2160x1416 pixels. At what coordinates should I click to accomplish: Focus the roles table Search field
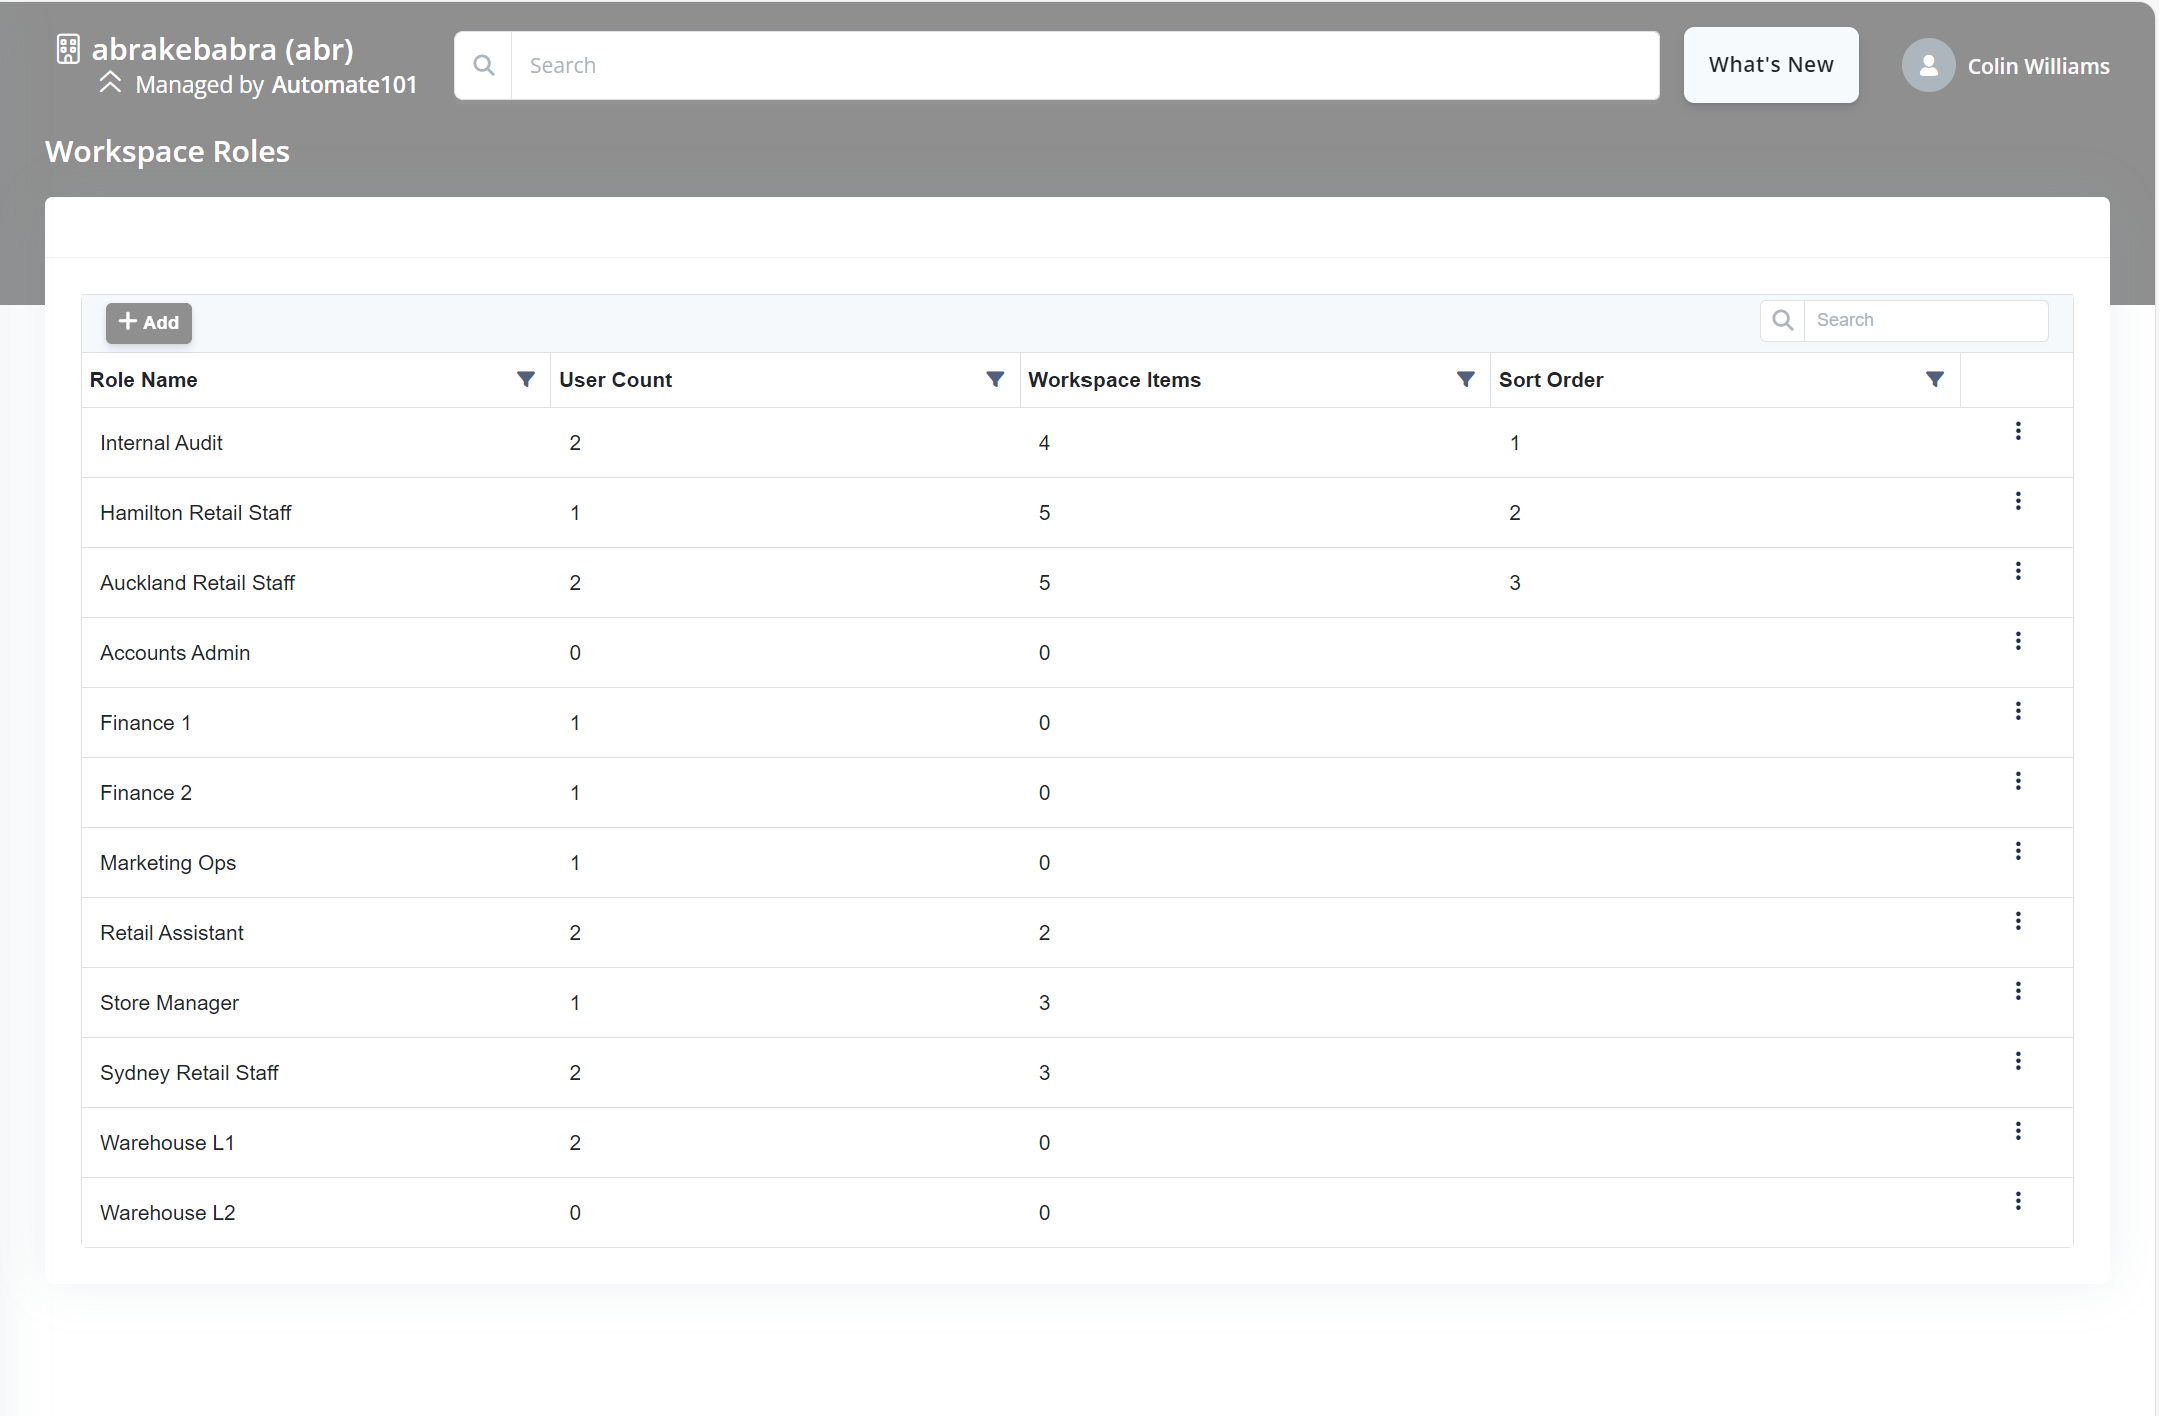[x=1924, y=320]
